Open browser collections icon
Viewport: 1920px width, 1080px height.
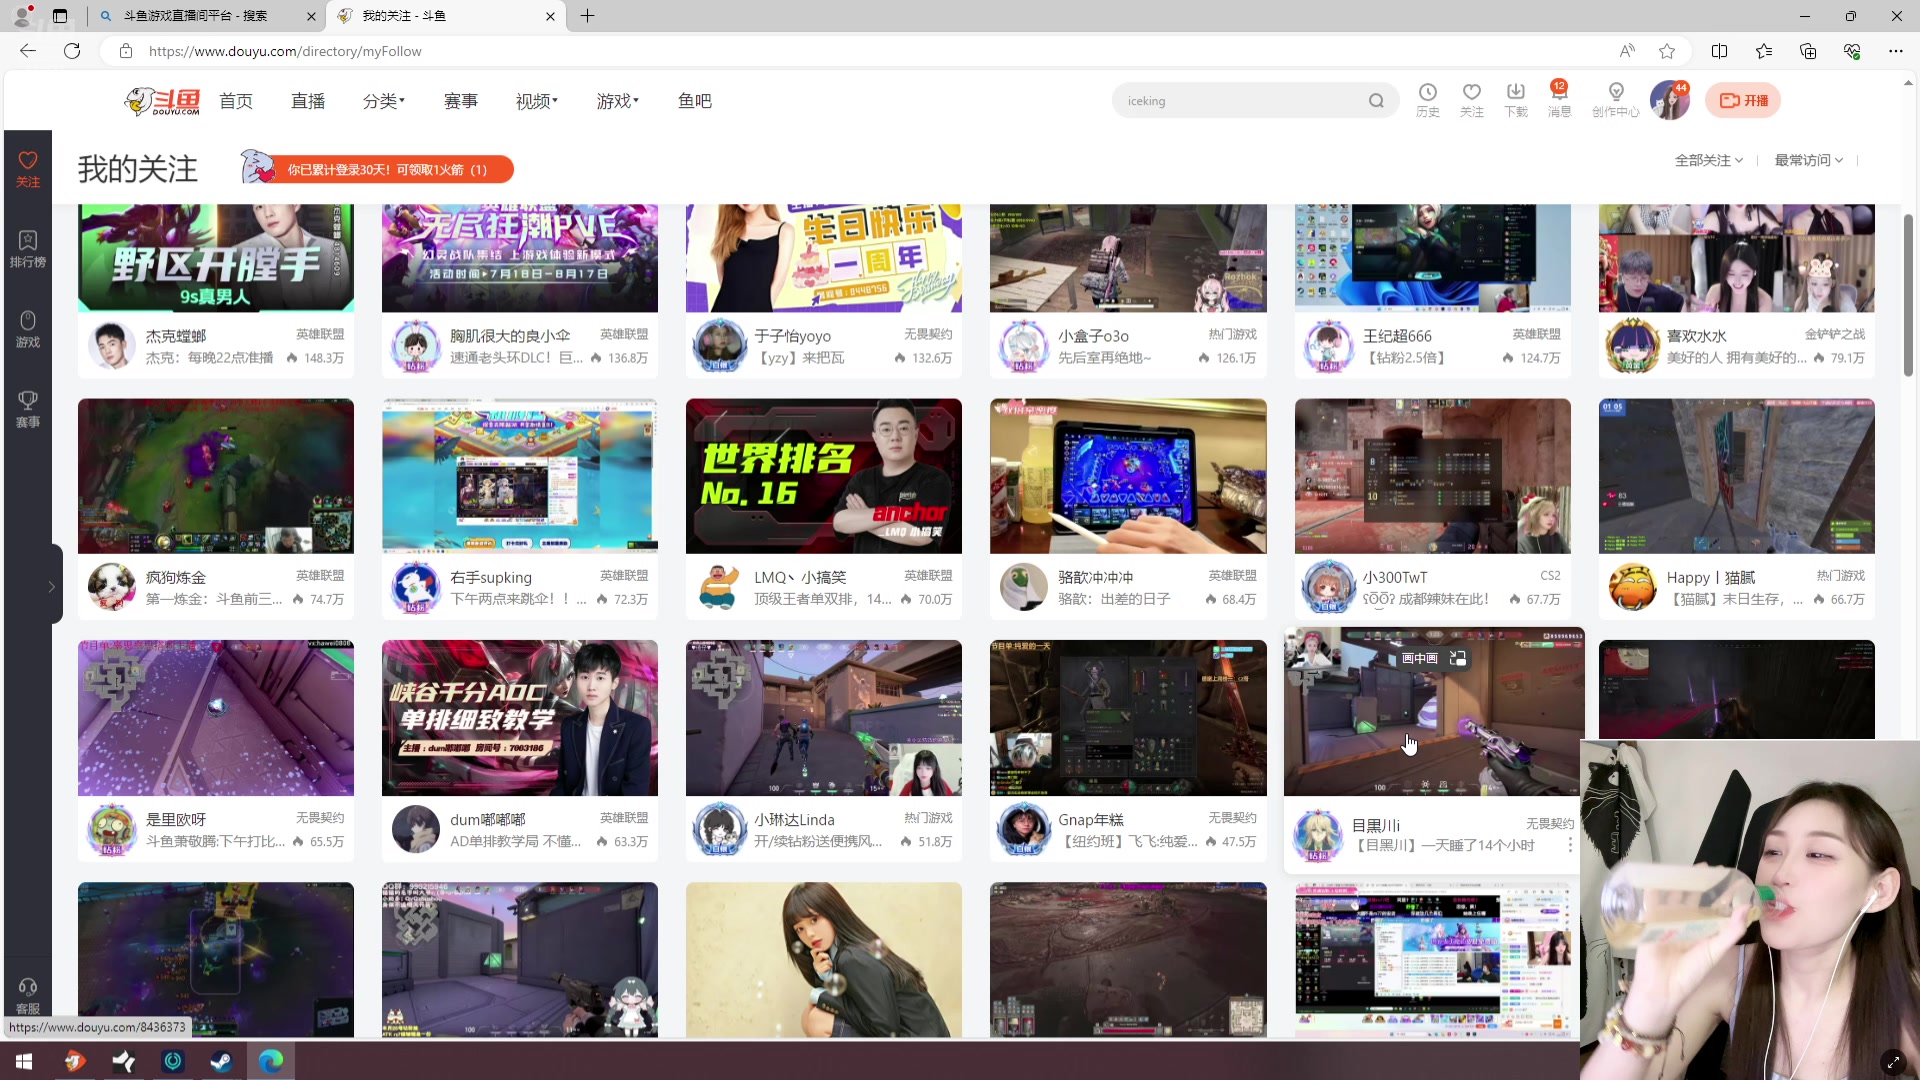(x=1808, y=51)
